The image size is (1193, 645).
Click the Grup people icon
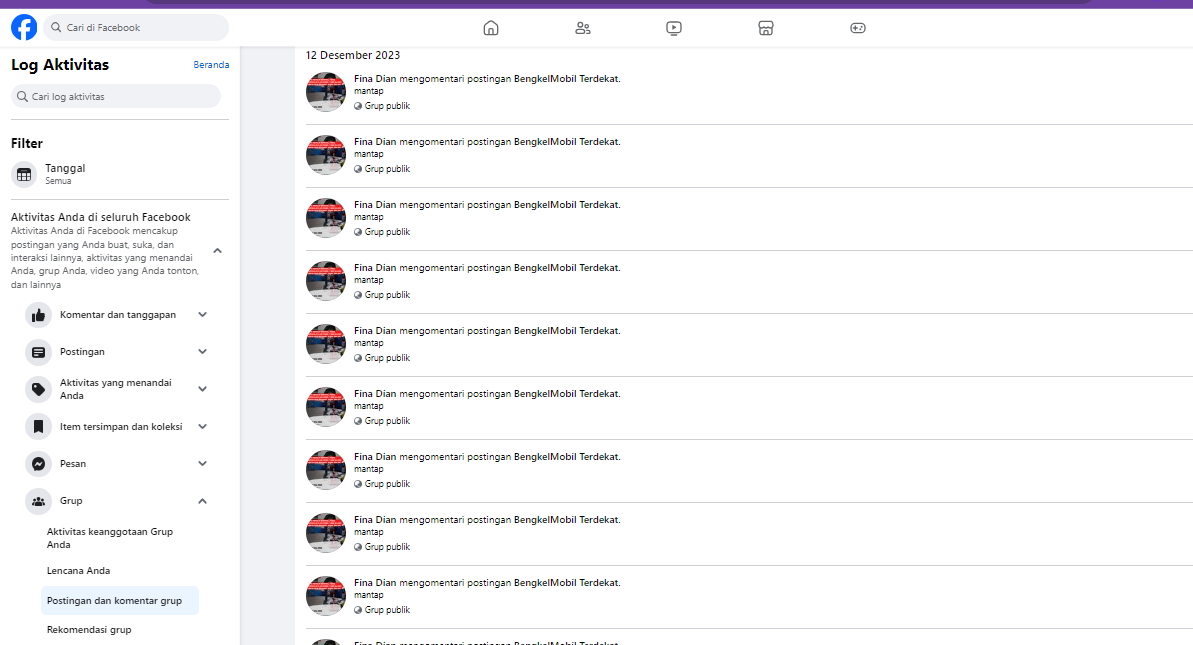38,501
